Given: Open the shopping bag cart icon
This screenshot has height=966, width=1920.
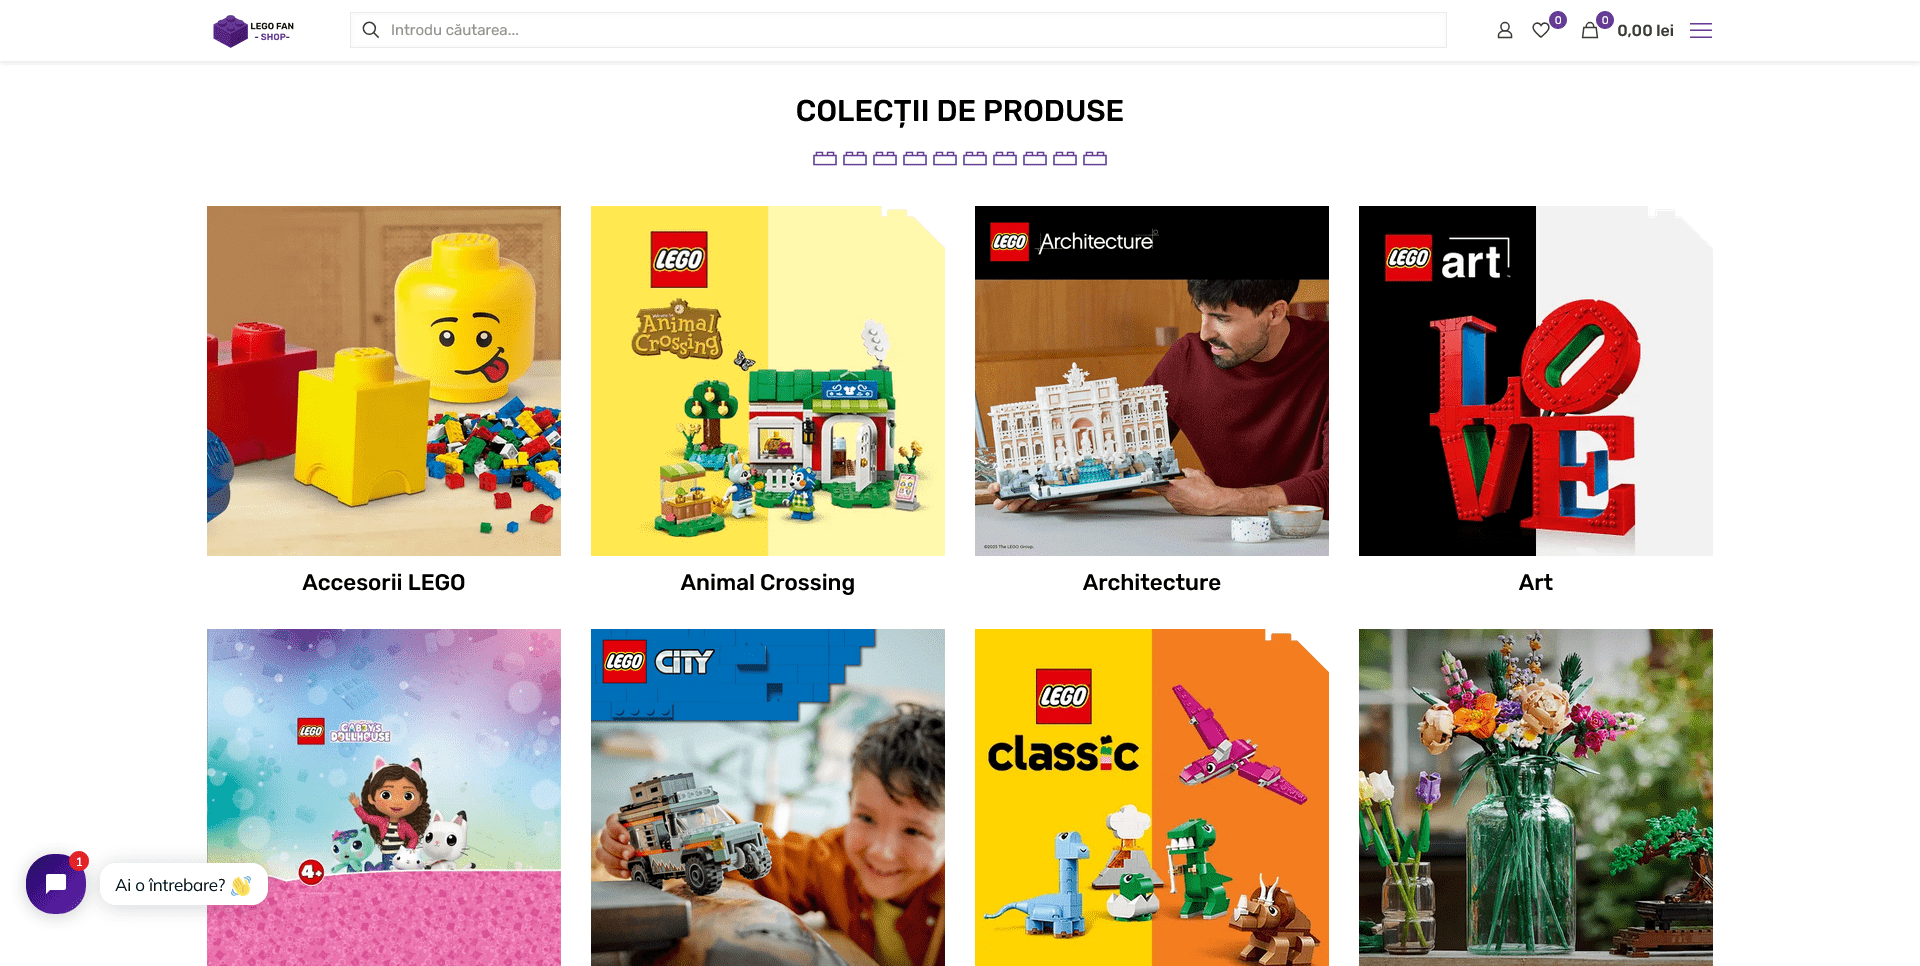Looking at the screenshot, I should tap(1590, 30).
